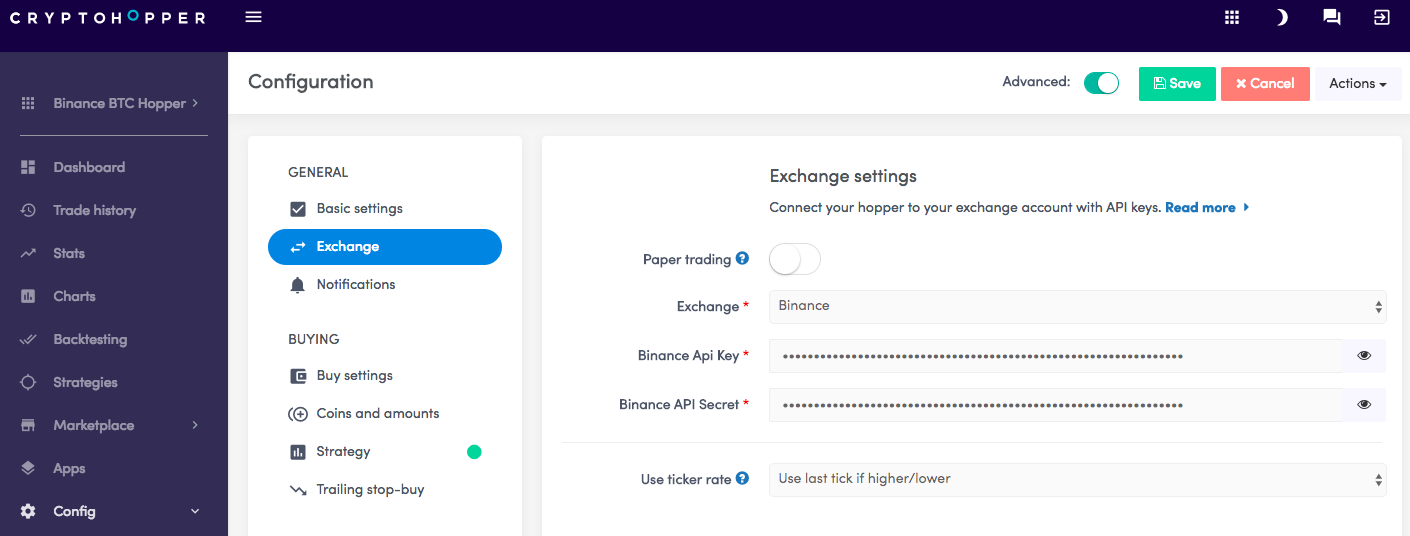
Task: Click the Dashboard sidebar icon
Action: tap(28, 167)
